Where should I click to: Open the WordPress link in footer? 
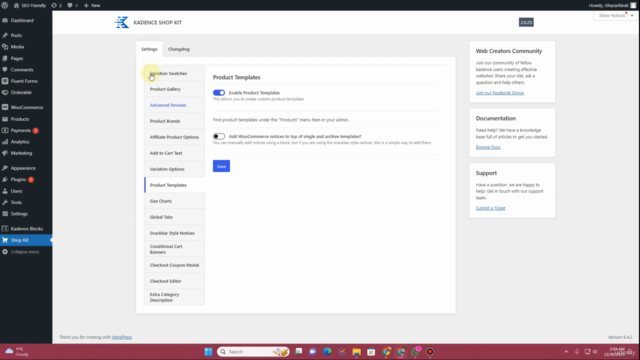point(122,337)
